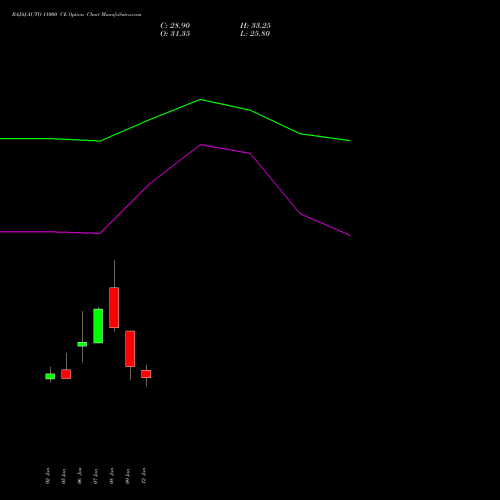Click the open value O: 31.35
The image size is (500, 500).
175,34
